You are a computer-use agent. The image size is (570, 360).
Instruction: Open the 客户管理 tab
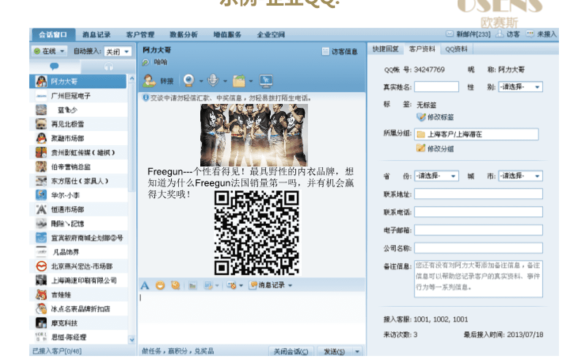[140, 35]
